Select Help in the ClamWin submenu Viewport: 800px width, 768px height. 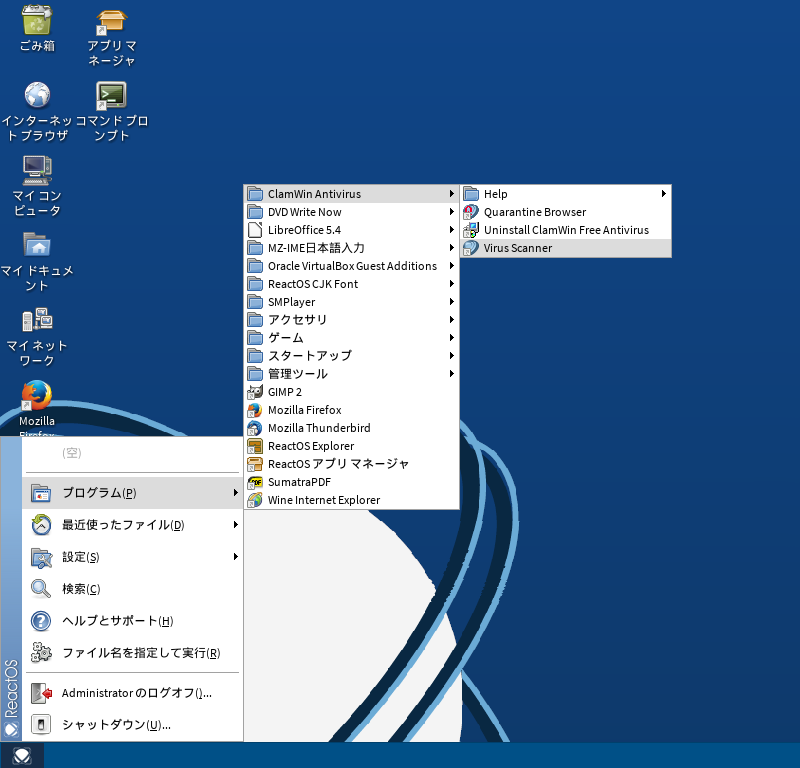(x=565, y=194)
